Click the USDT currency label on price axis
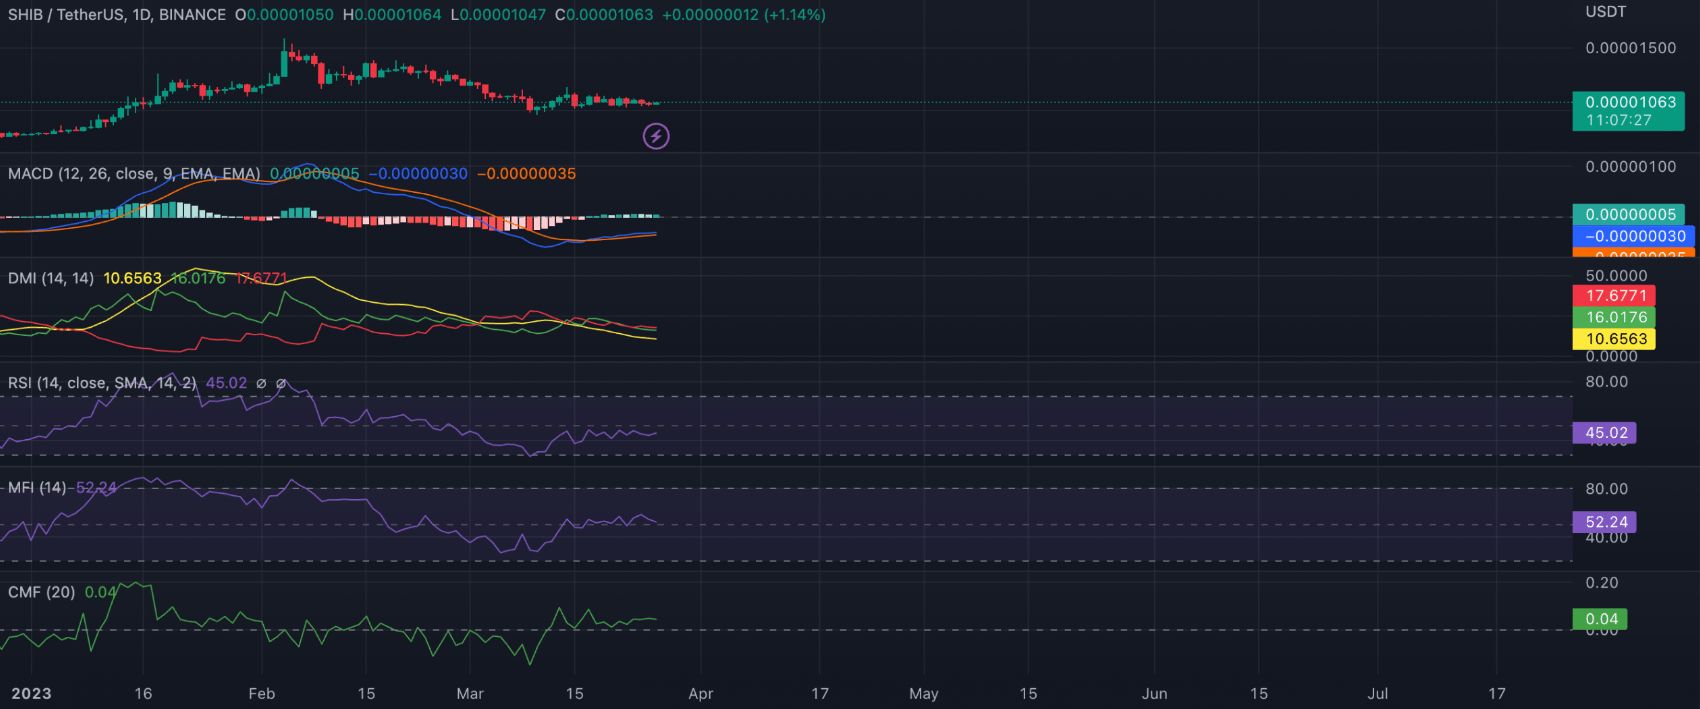 point(1606,12)
